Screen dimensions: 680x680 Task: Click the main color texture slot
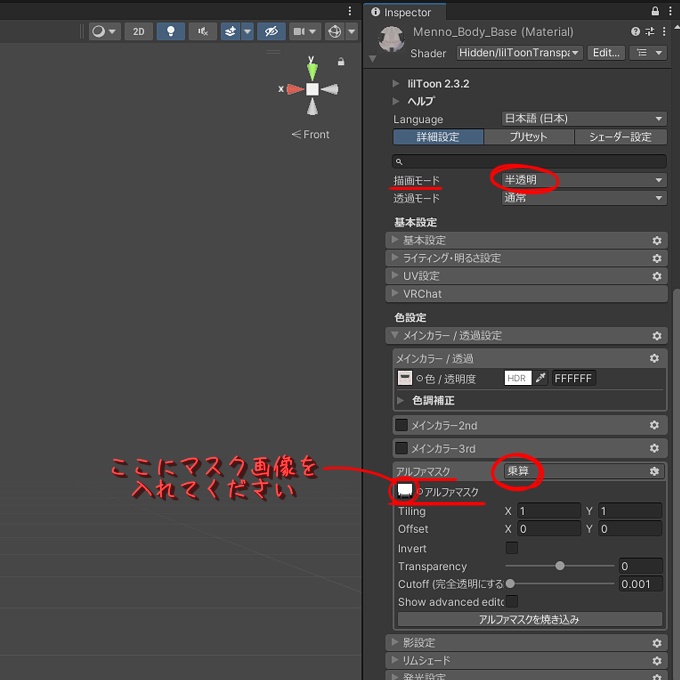pyautogui.click(x=405, y=378)
